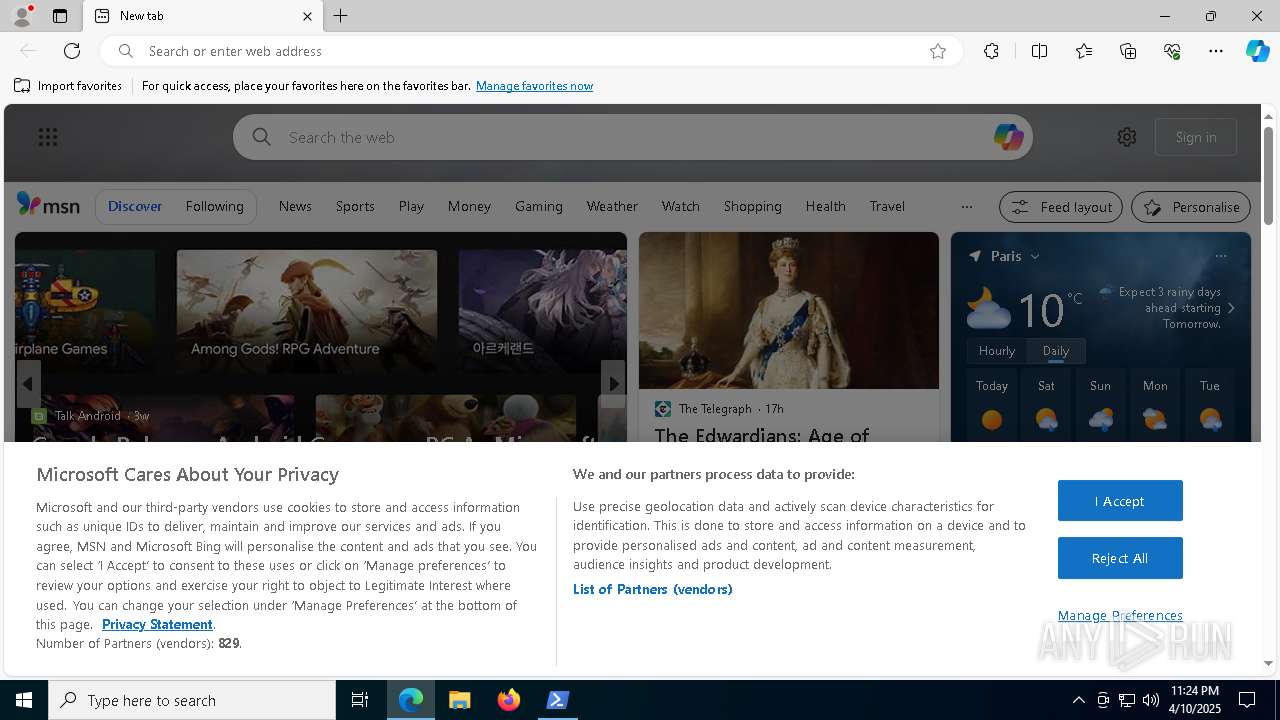Open the tab actions menu icon

tap(60, 16)
